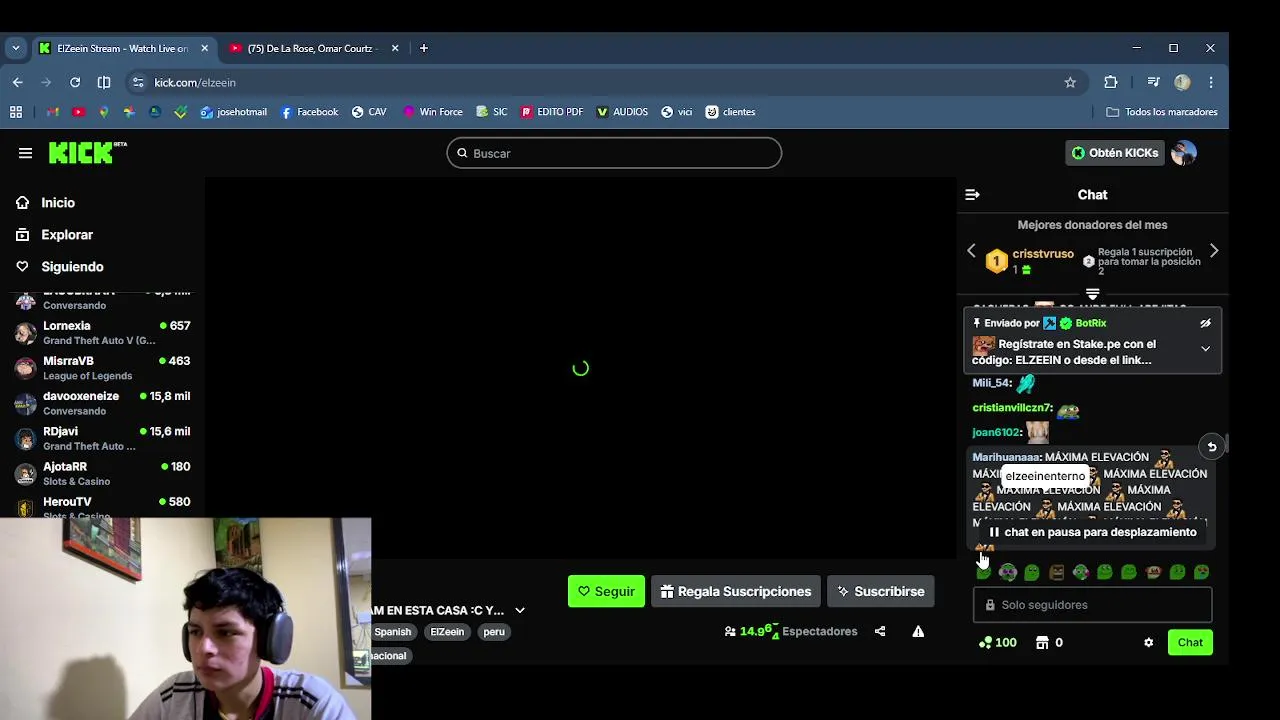1280x720 pixels.
Task: Click the Mili_54 username in chat
Action: tap(991, 383)
